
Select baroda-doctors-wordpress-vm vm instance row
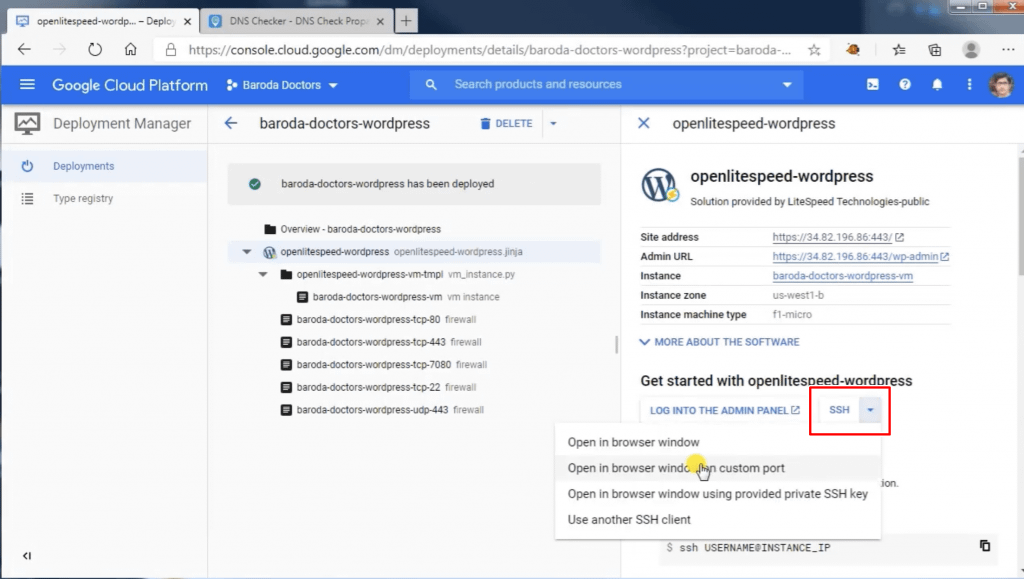coord(413,297)
